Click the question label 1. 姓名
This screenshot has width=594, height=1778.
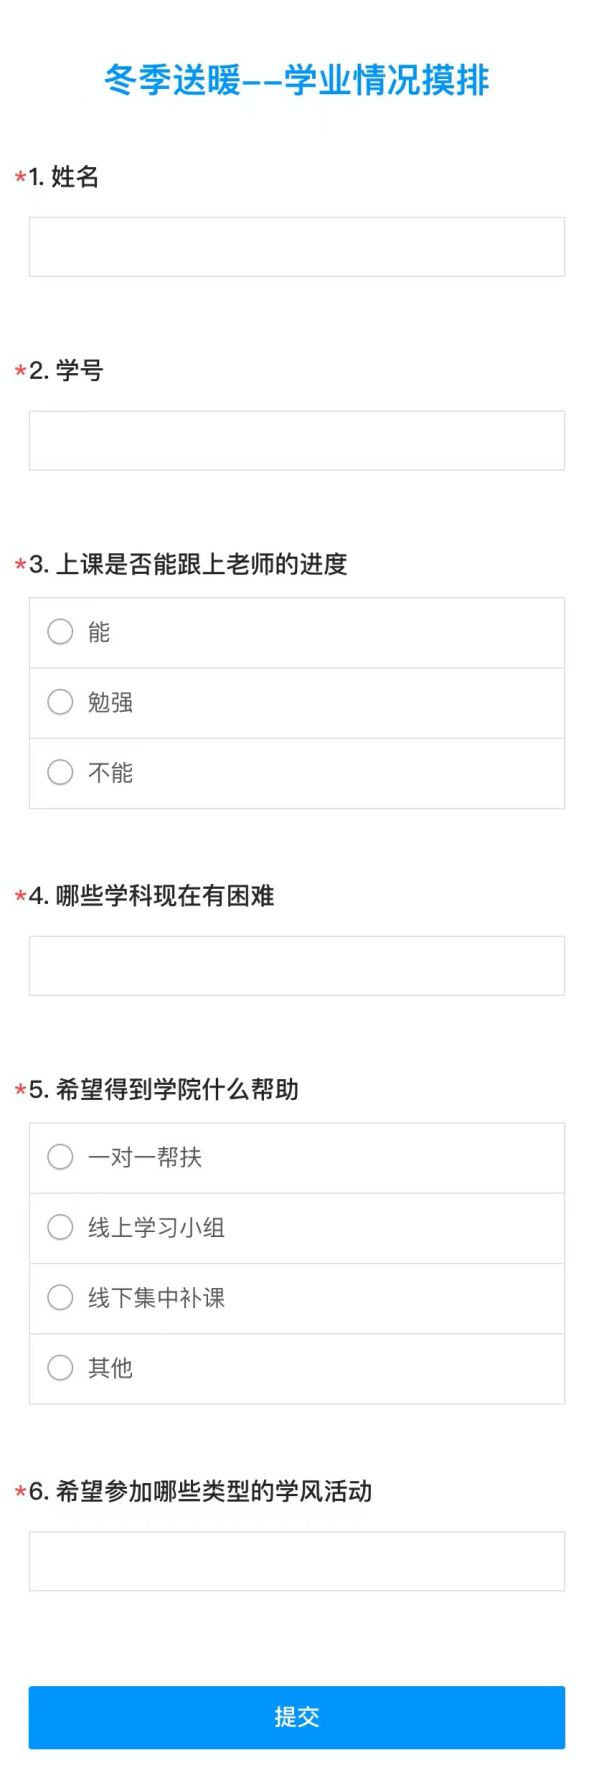(x=64, y=177)
